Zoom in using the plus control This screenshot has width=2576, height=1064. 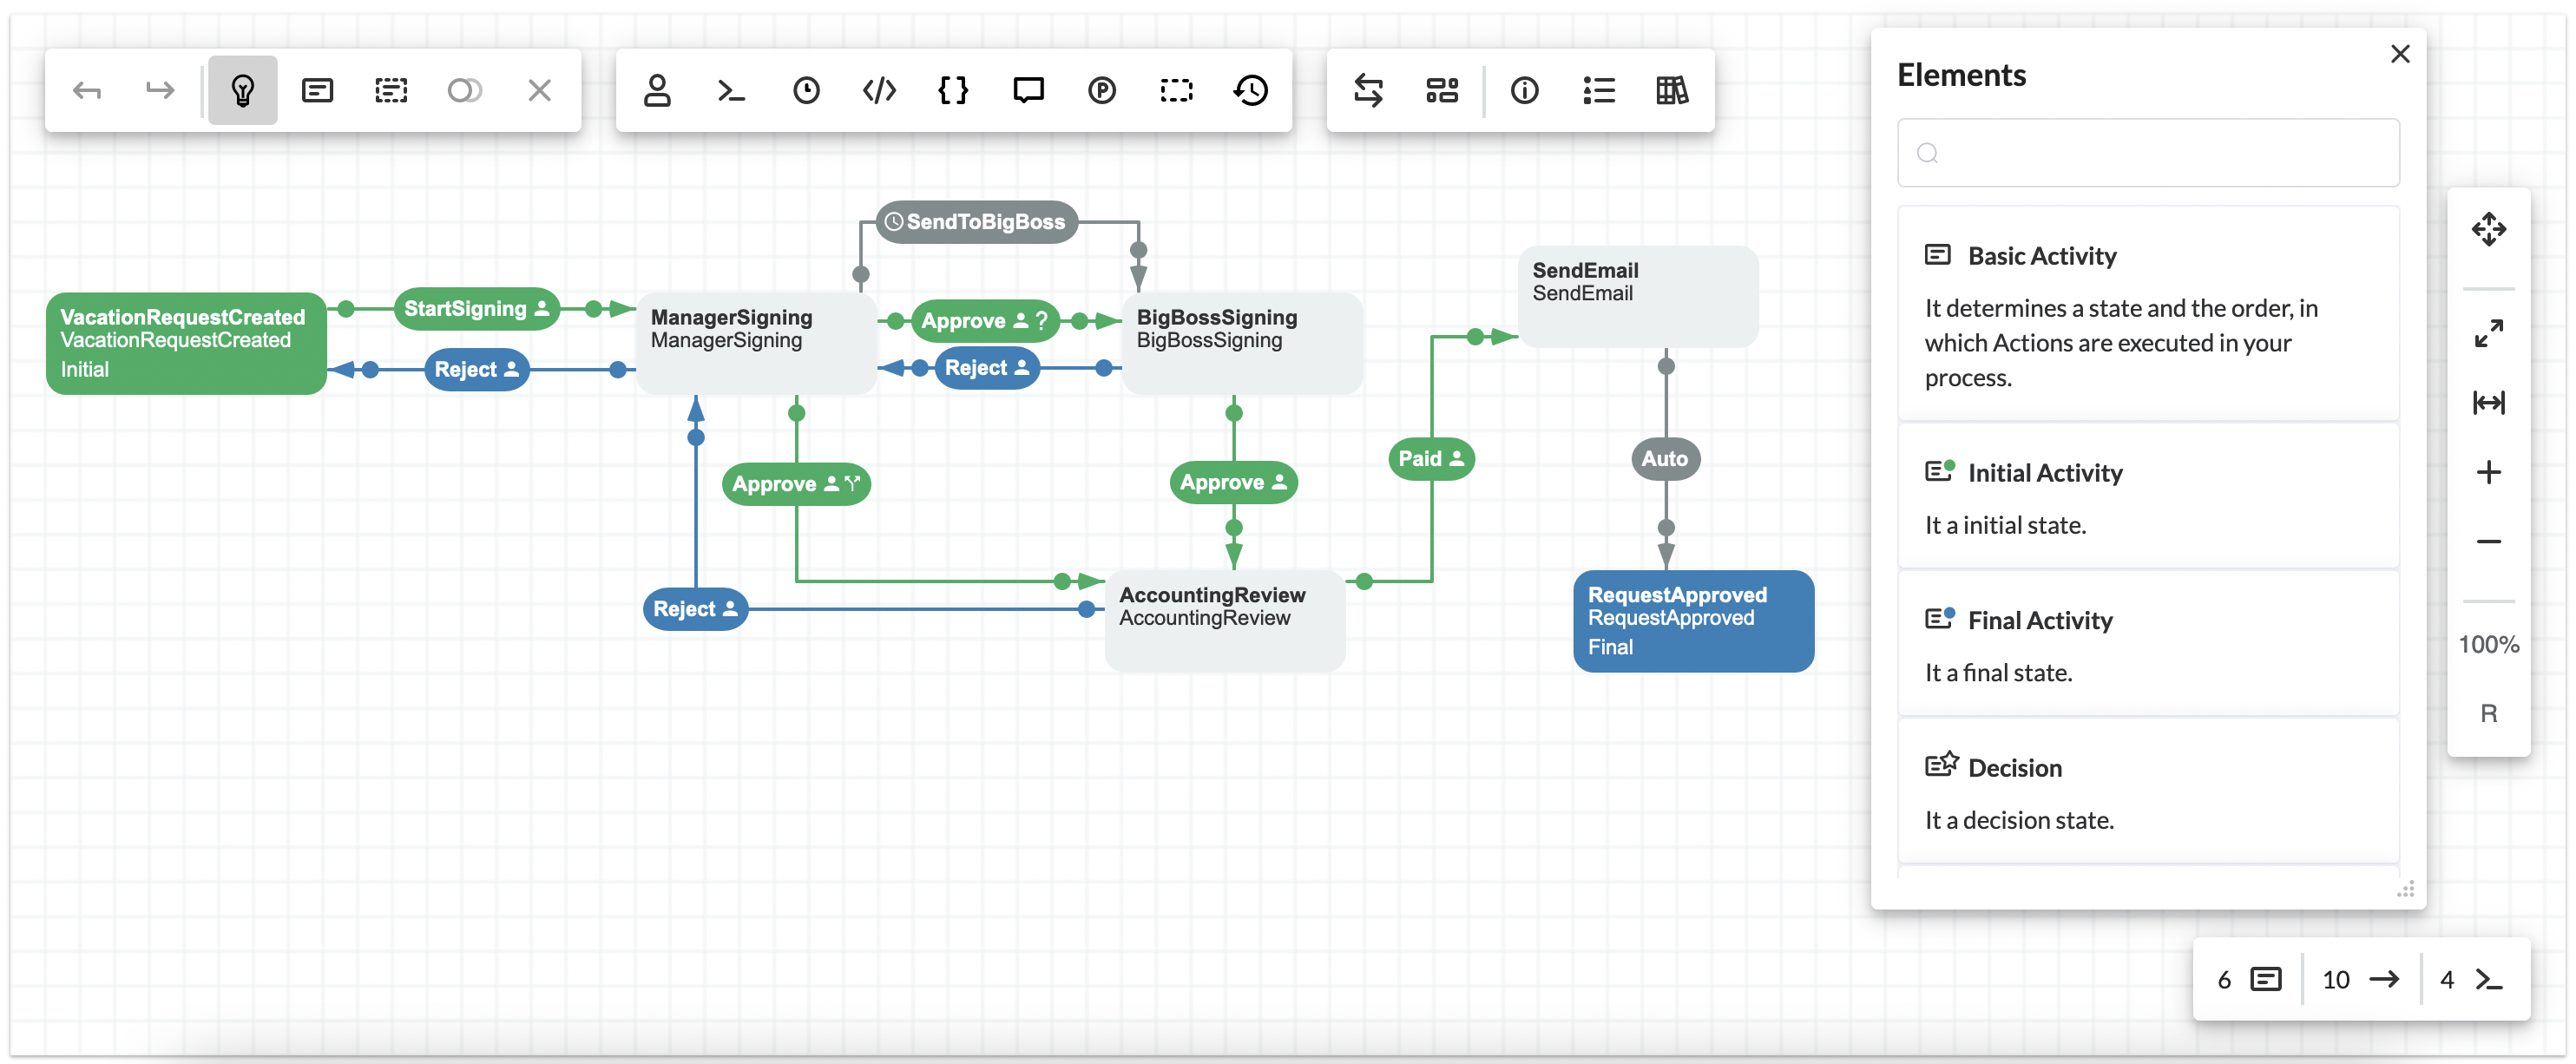[2489, 473]
